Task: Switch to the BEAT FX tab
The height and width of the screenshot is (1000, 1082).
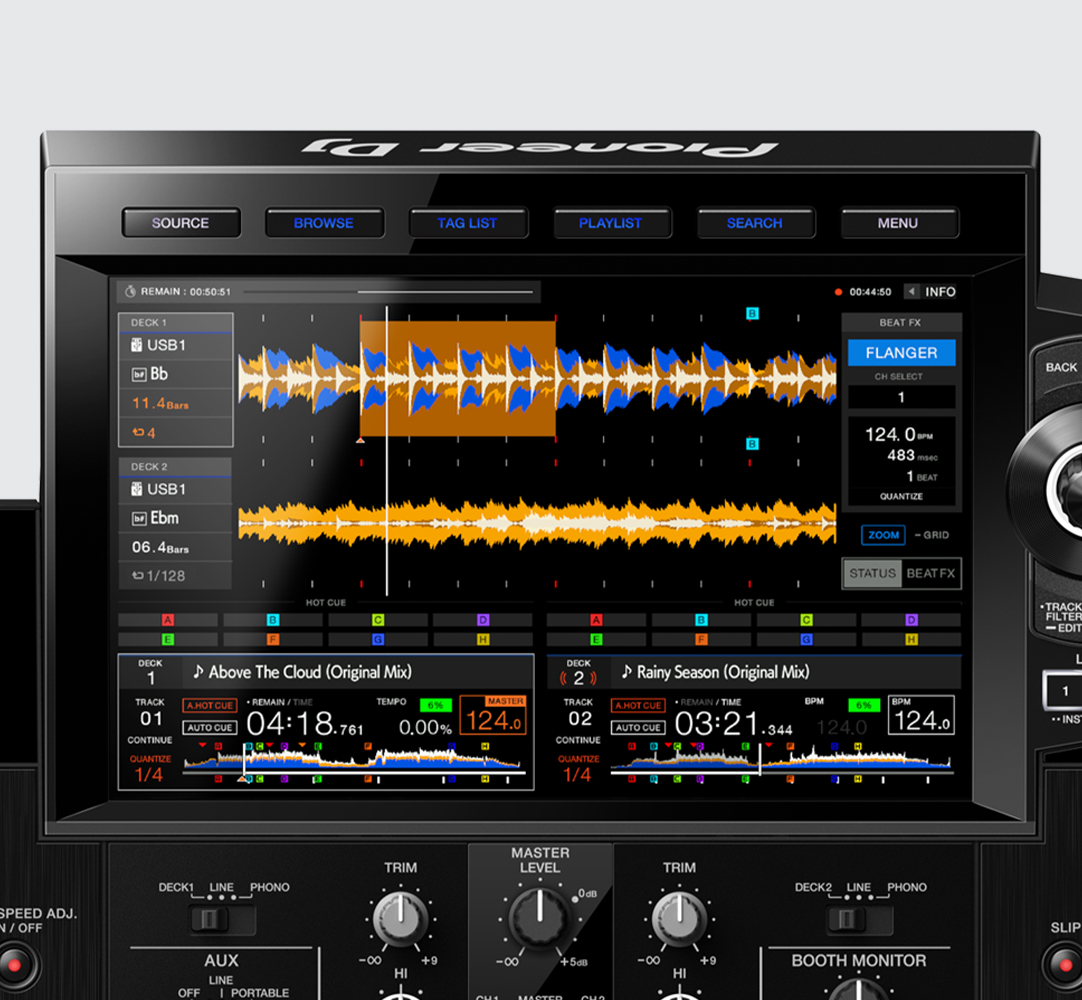Action: click(928, 574)
